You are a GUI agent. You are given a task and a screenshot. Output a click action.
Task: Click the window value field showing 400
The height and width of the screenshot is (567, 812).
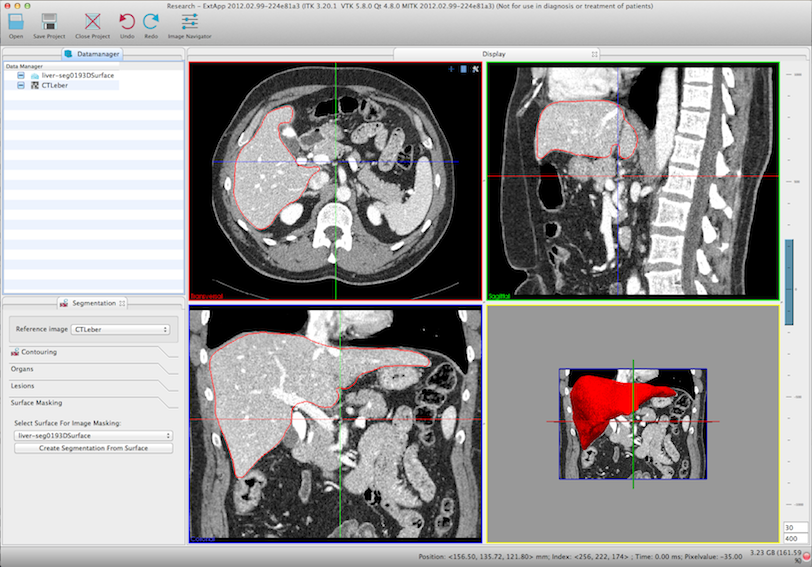[x=795, y=539]
